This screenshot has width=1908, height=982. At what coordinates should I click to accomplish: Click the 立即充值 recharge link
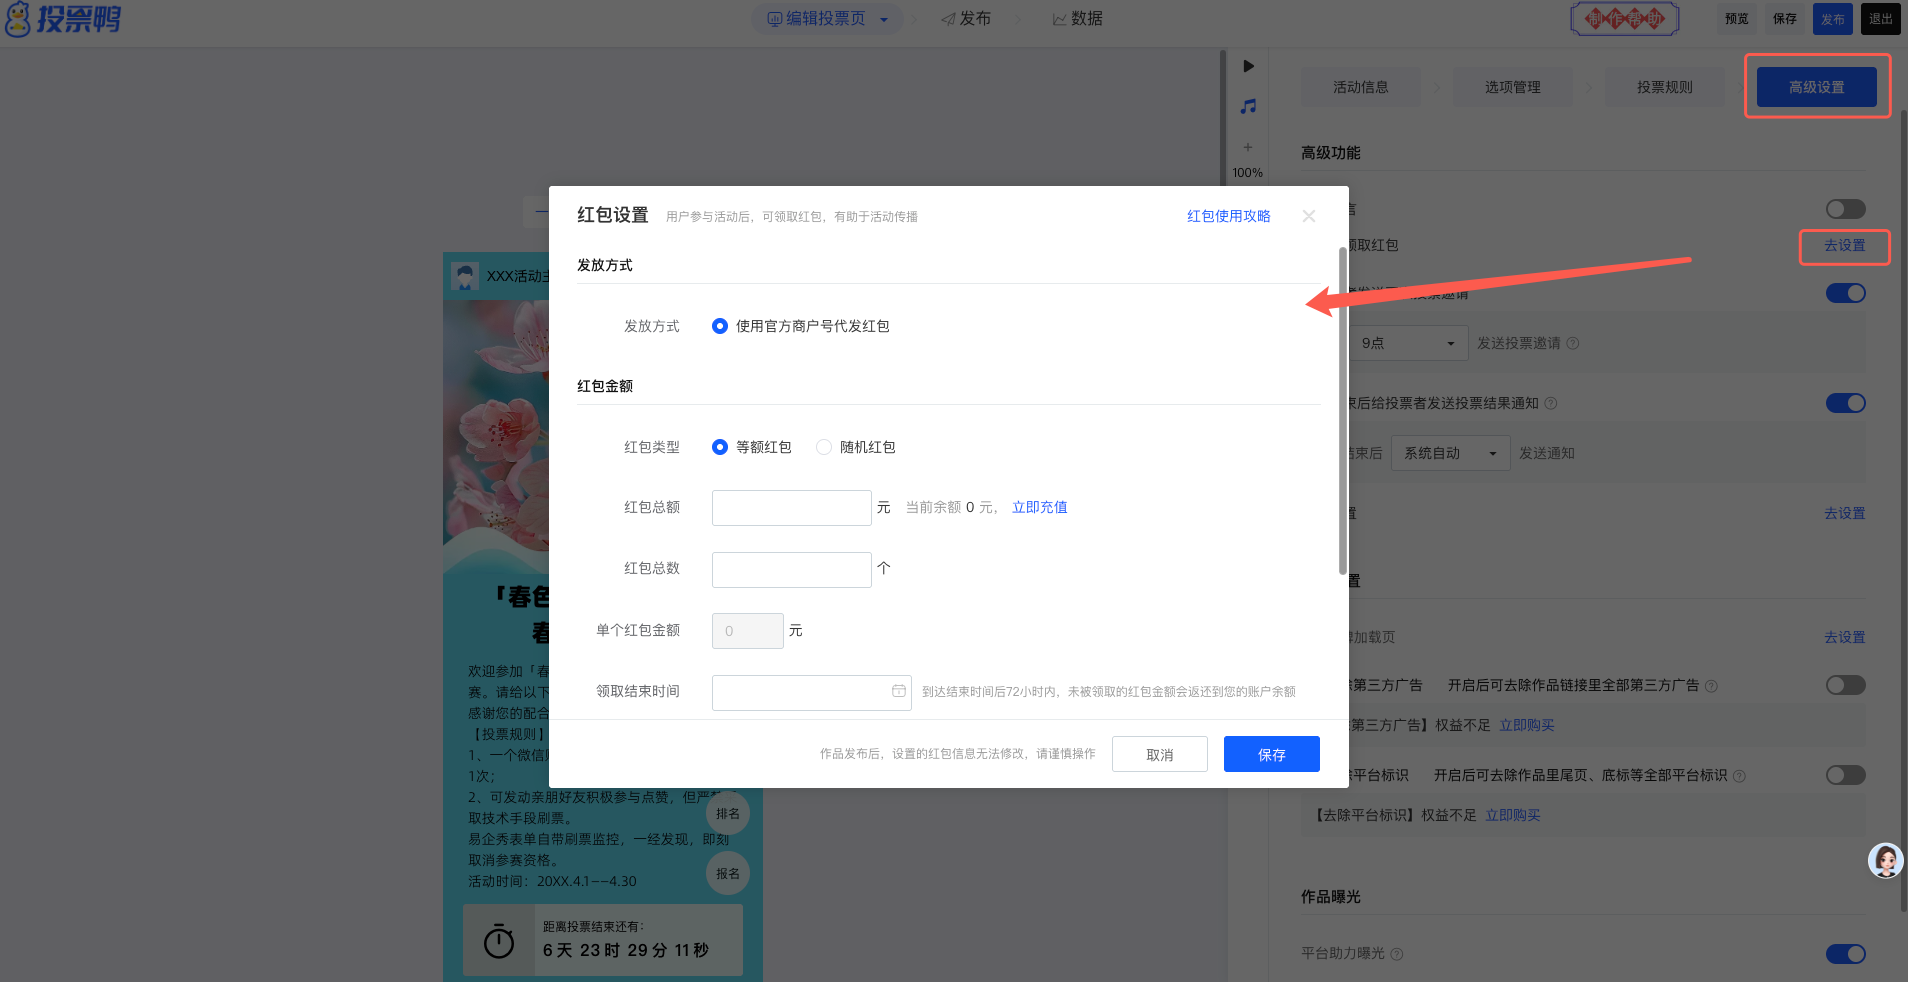1039,507
